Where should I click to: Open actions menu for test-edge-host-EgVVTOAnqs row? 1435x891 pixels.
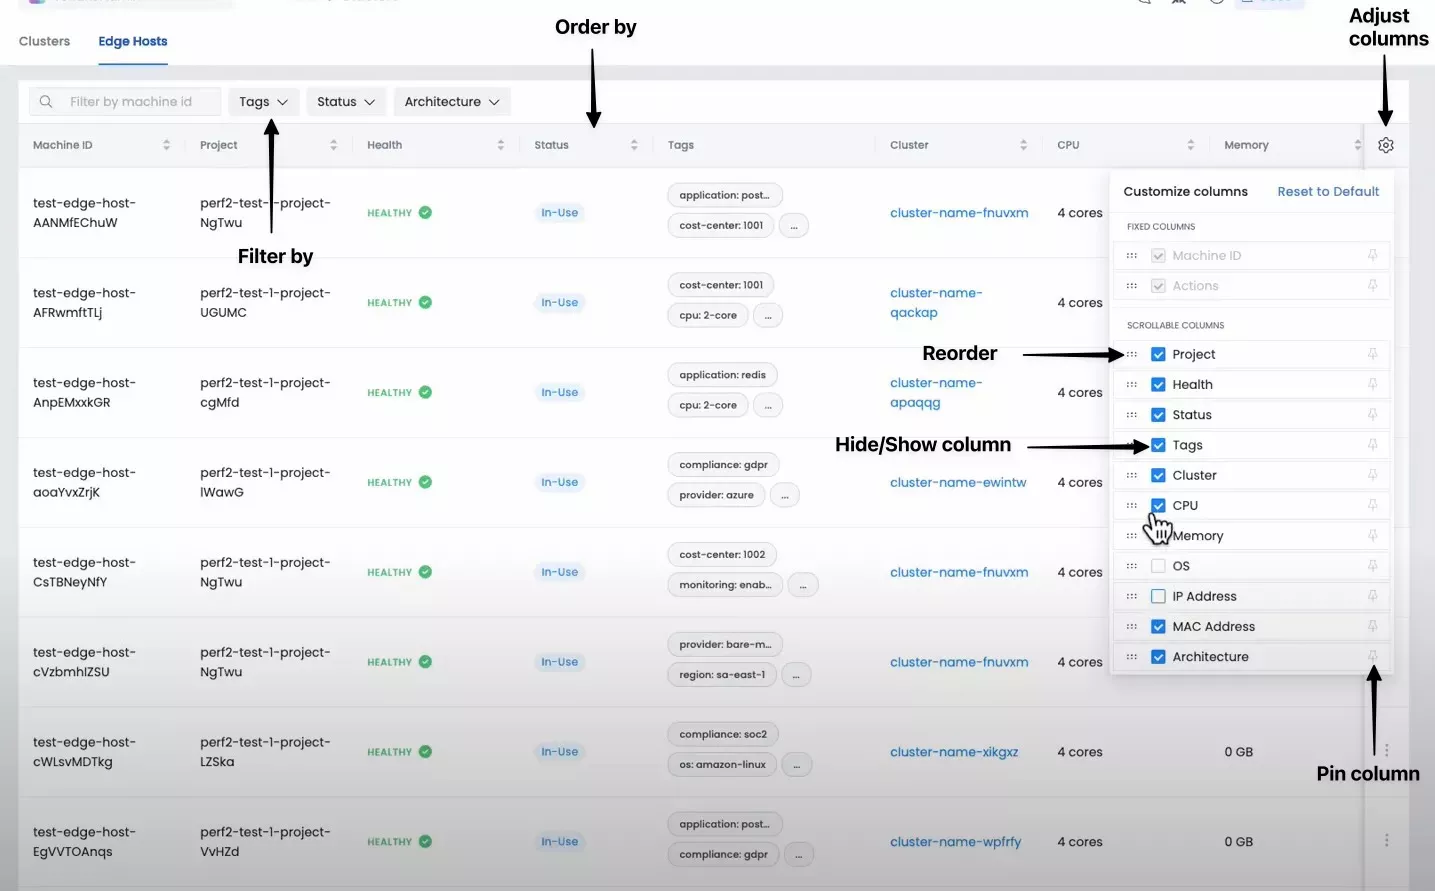coord(1386,840)
